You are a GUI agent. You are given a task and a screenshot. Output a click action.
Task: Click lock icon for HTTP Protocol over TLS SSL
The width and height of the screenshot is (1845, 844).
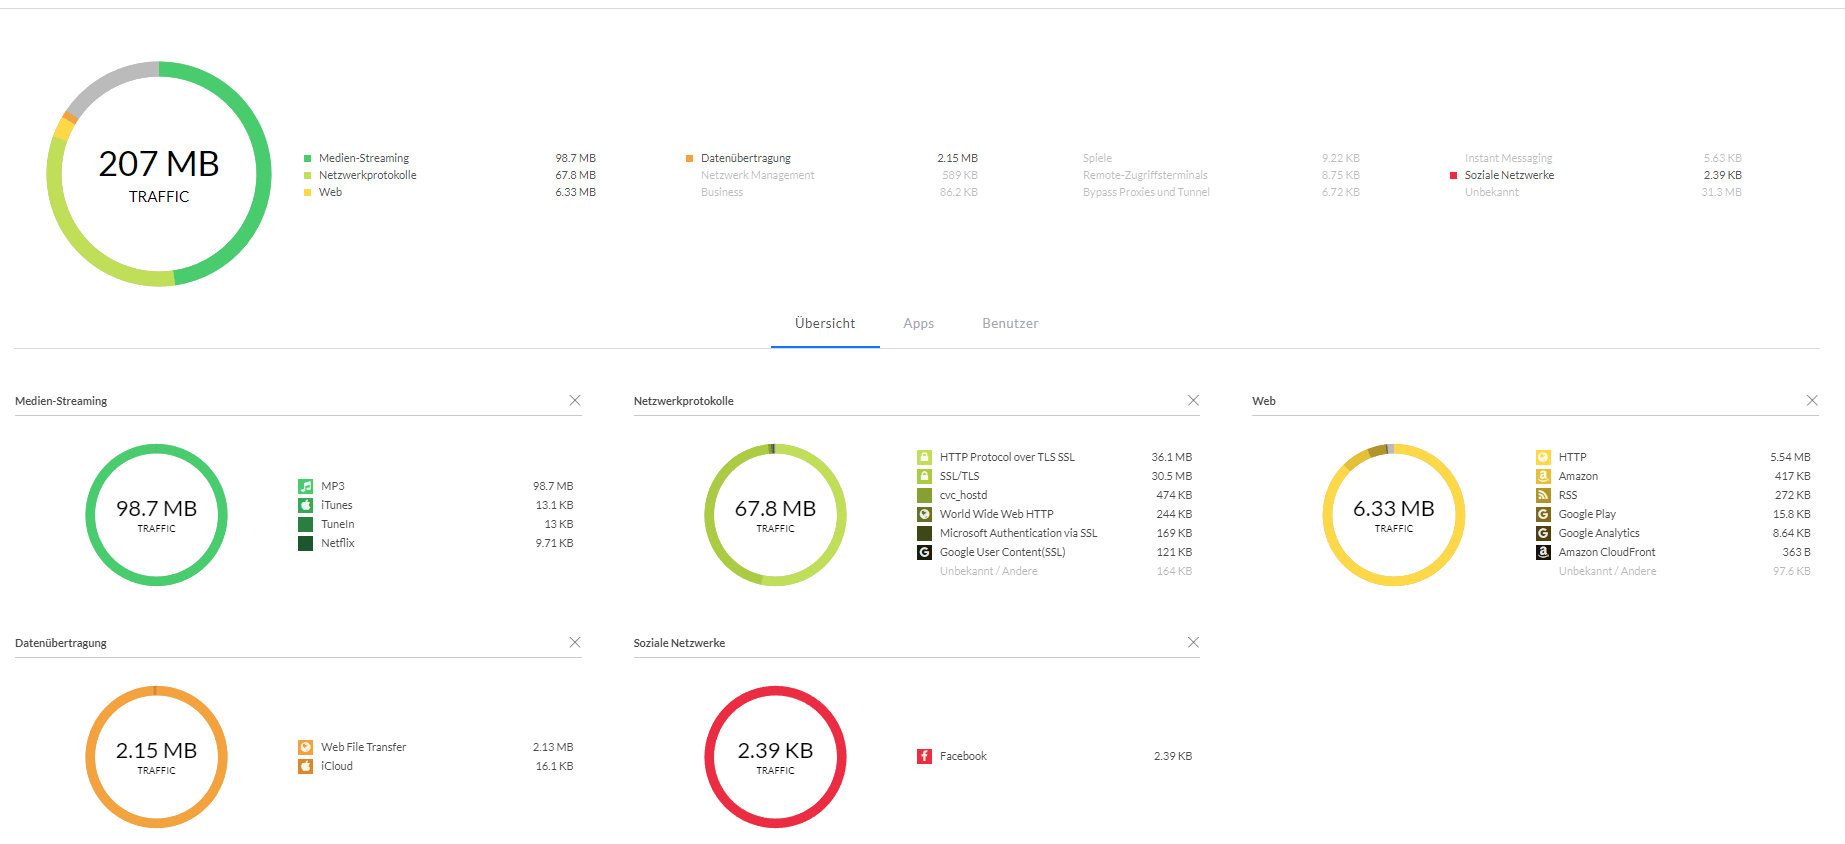(924, 457)
